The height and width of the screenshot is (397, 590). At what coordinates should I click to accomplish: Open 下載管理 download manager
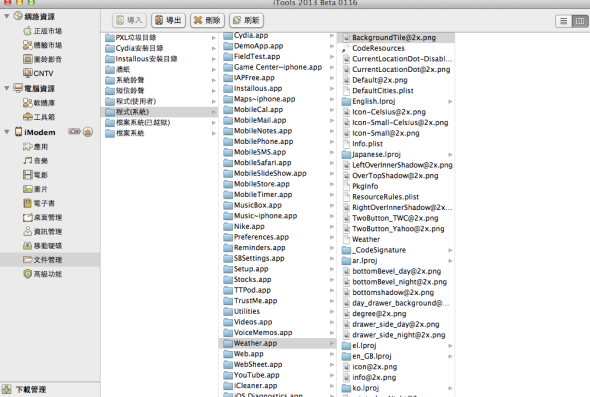click(x=24, y=389)
